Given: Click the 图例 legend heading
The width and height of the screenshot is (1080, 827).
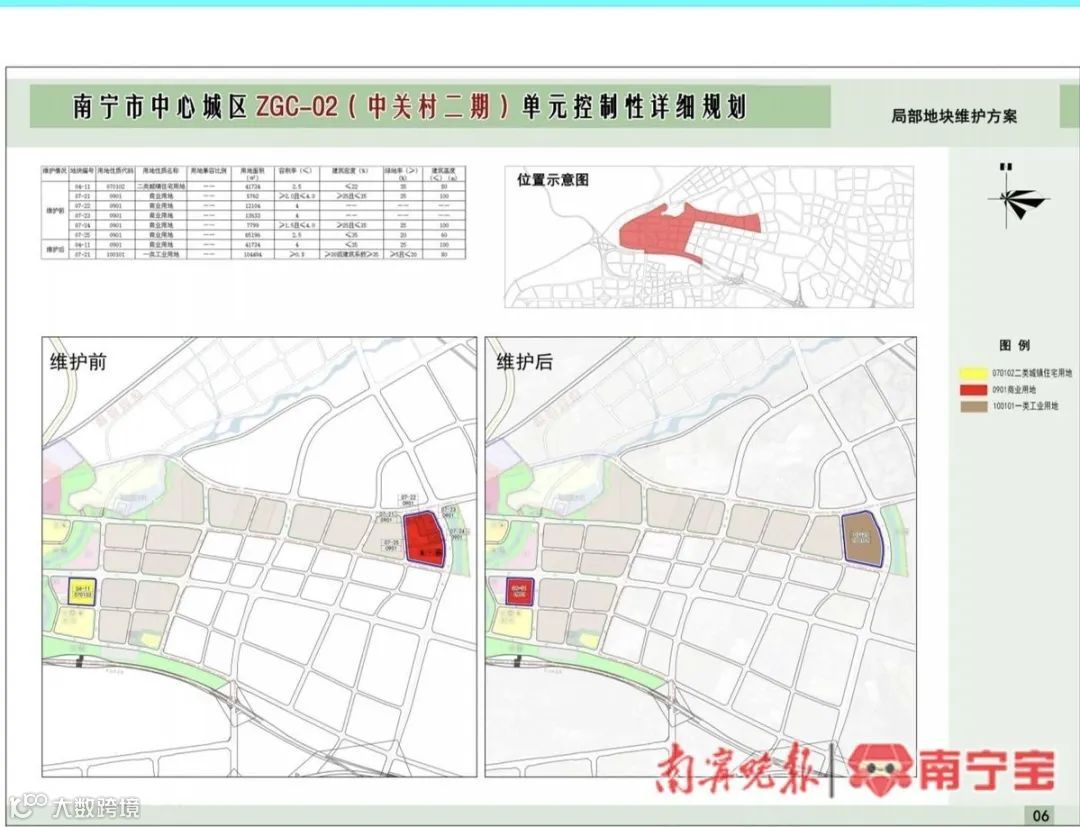Looking at the screenshot, I should [1015, 346].
